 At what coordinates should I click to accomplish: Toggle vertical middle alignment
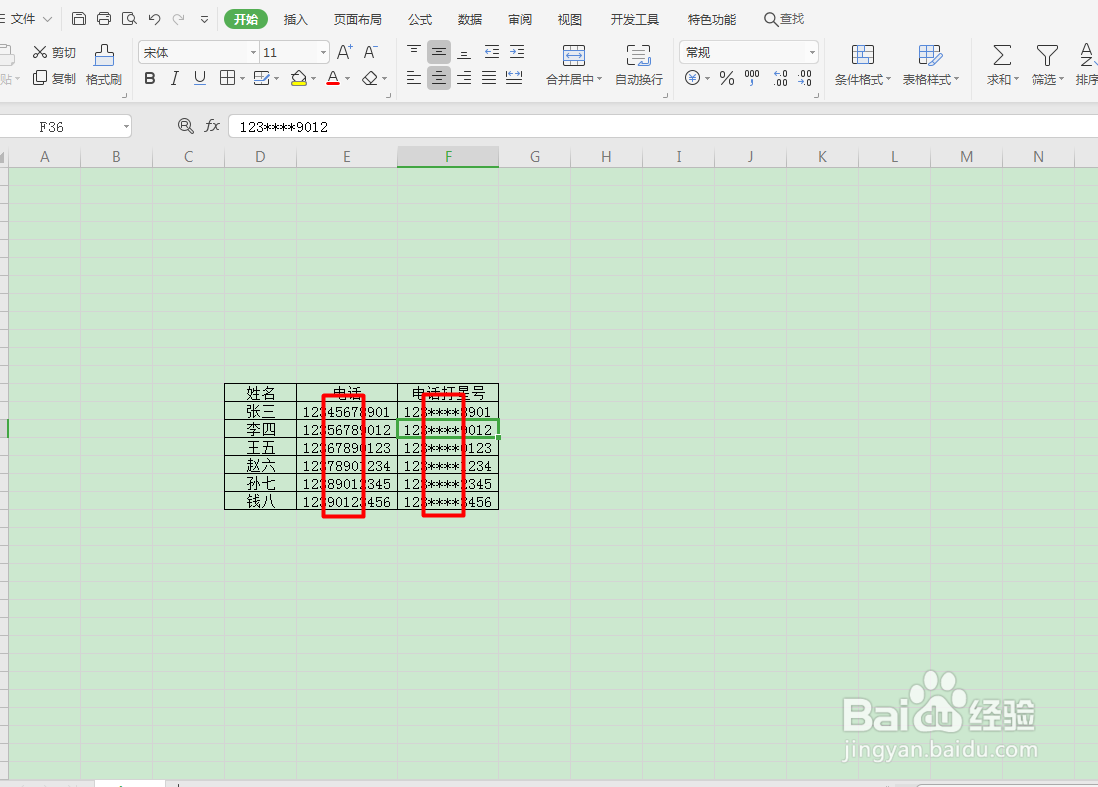439,51
